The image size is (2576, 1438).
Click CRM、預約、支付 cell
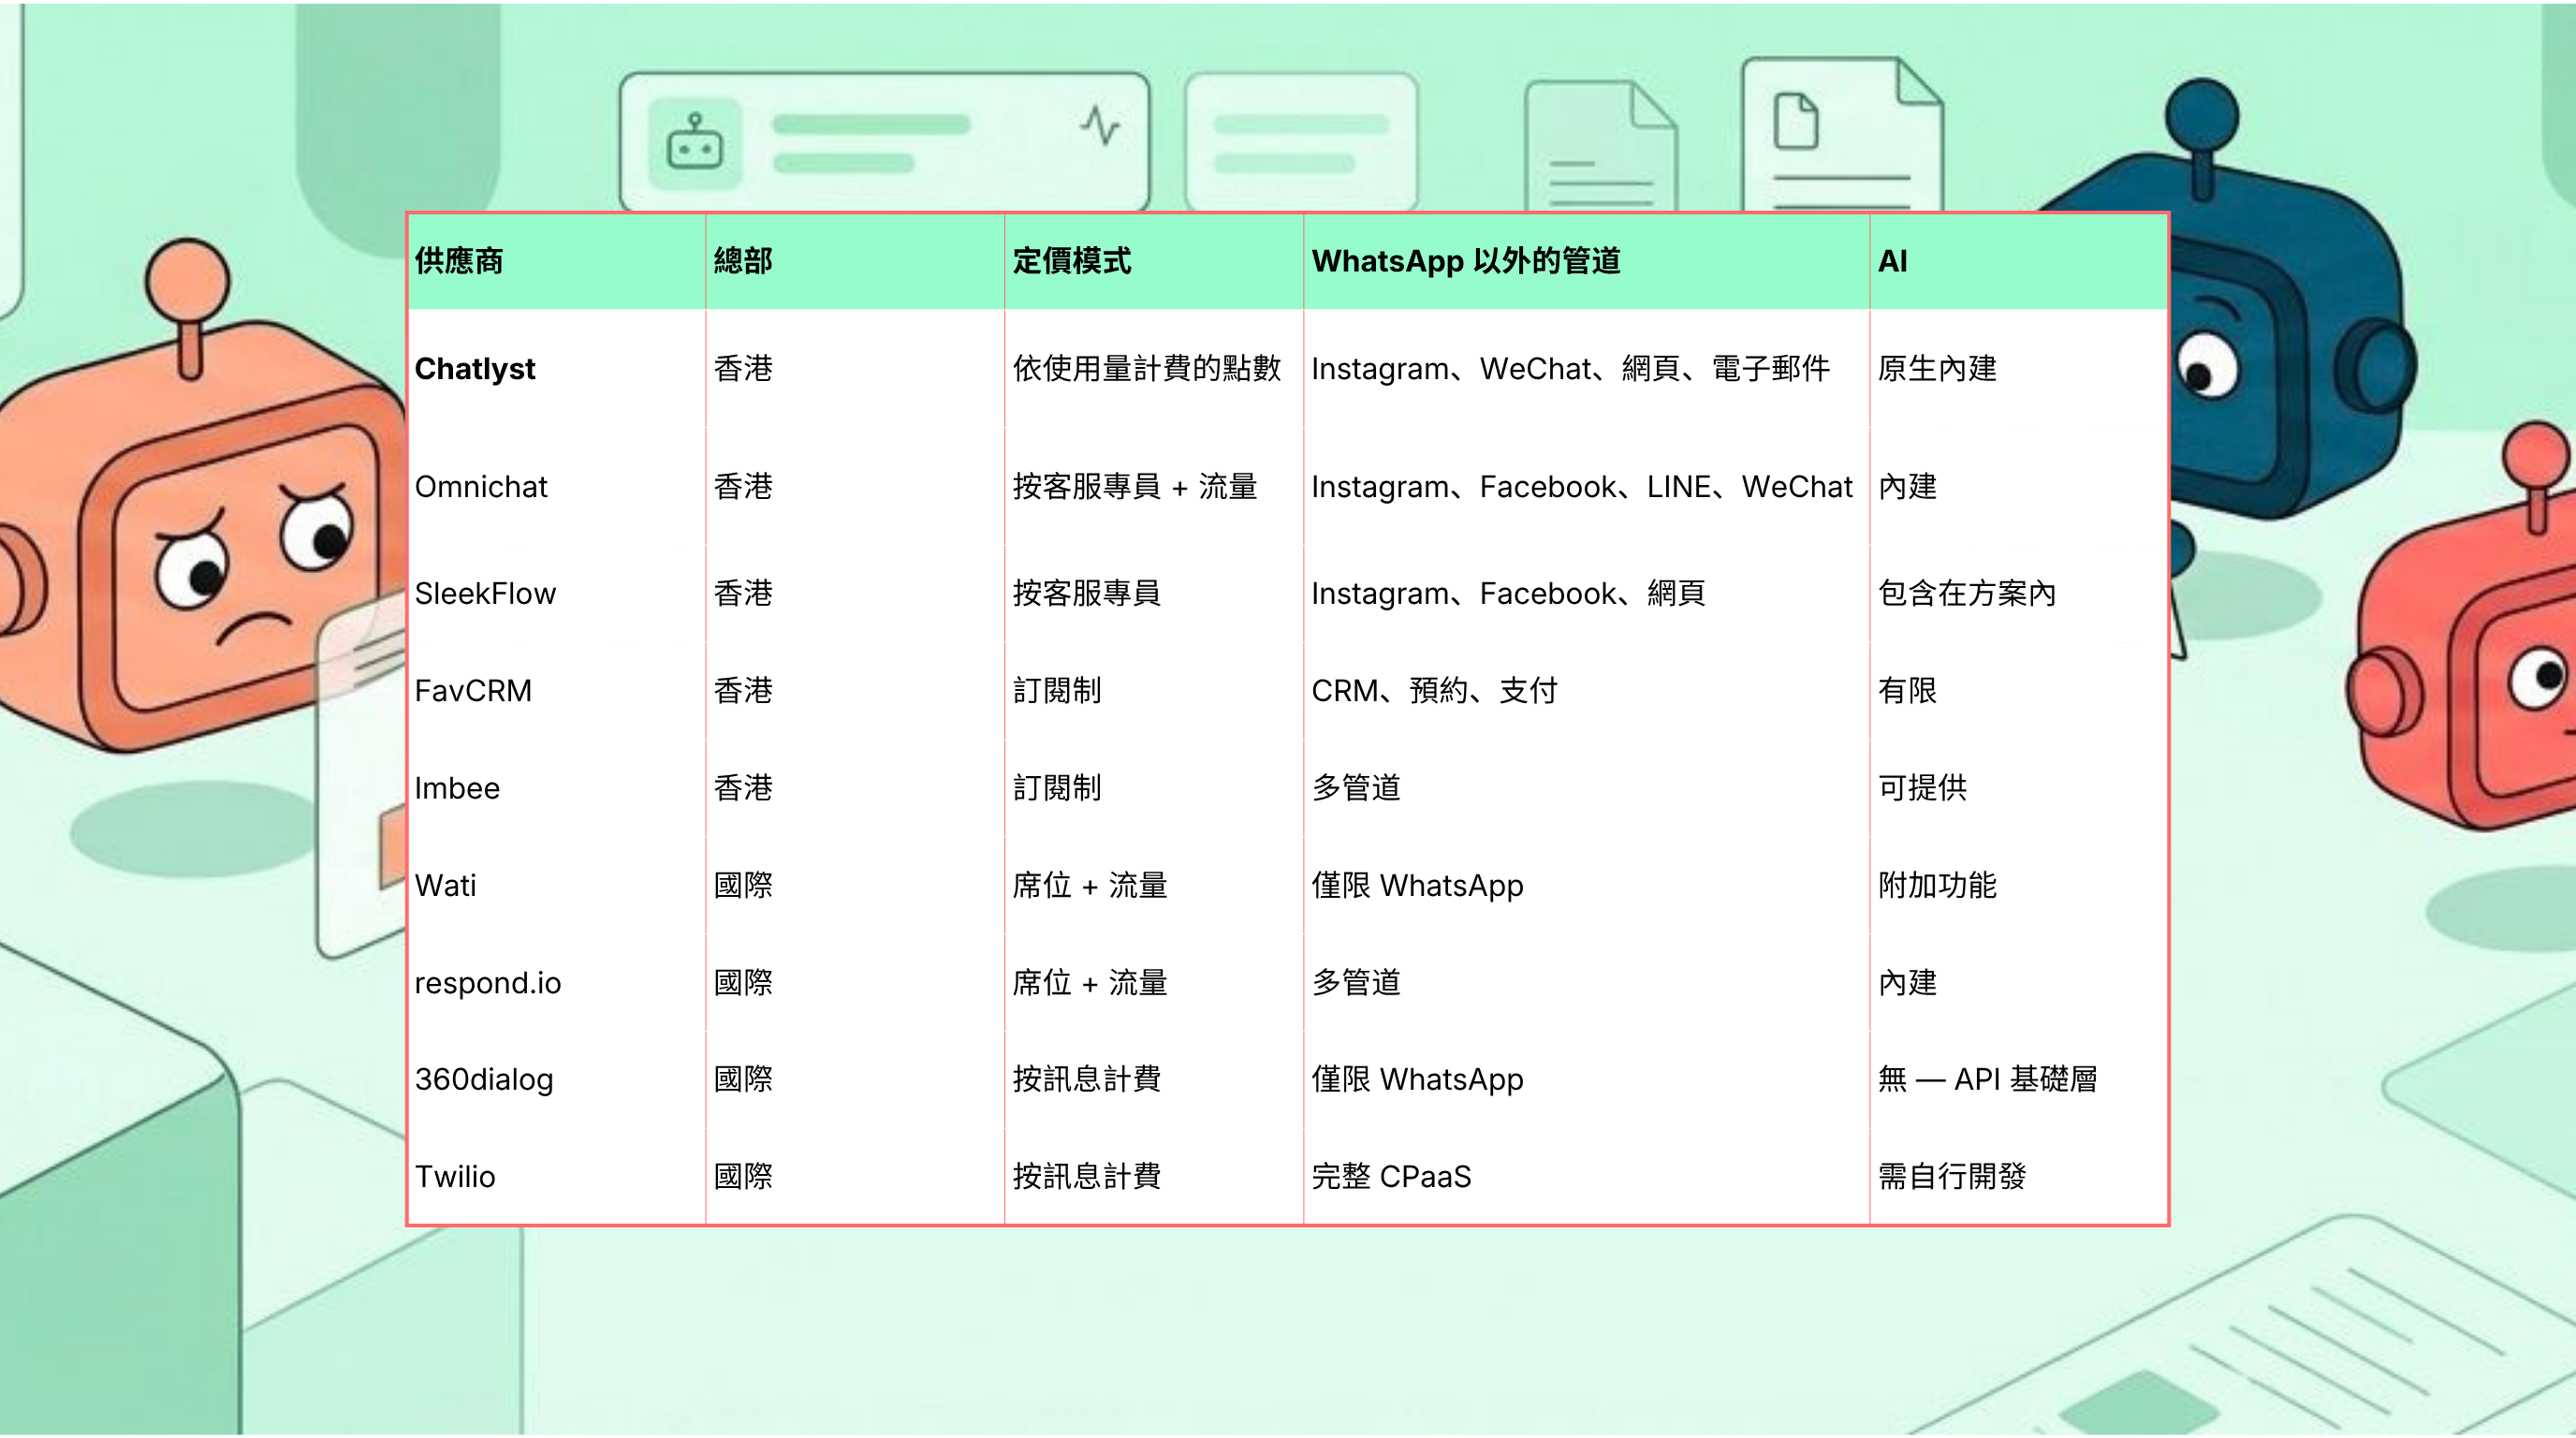[x=1587, y=691]
